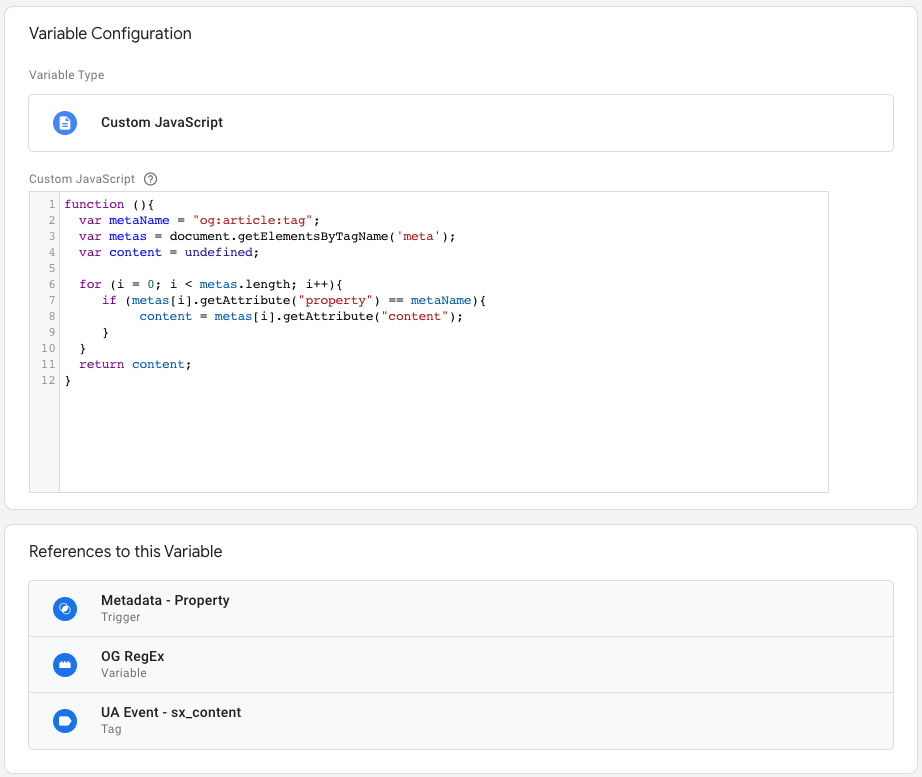Click the Custom JavaScript document icon
The height and width of the screenshot is (777, 922).
[65, 123]
